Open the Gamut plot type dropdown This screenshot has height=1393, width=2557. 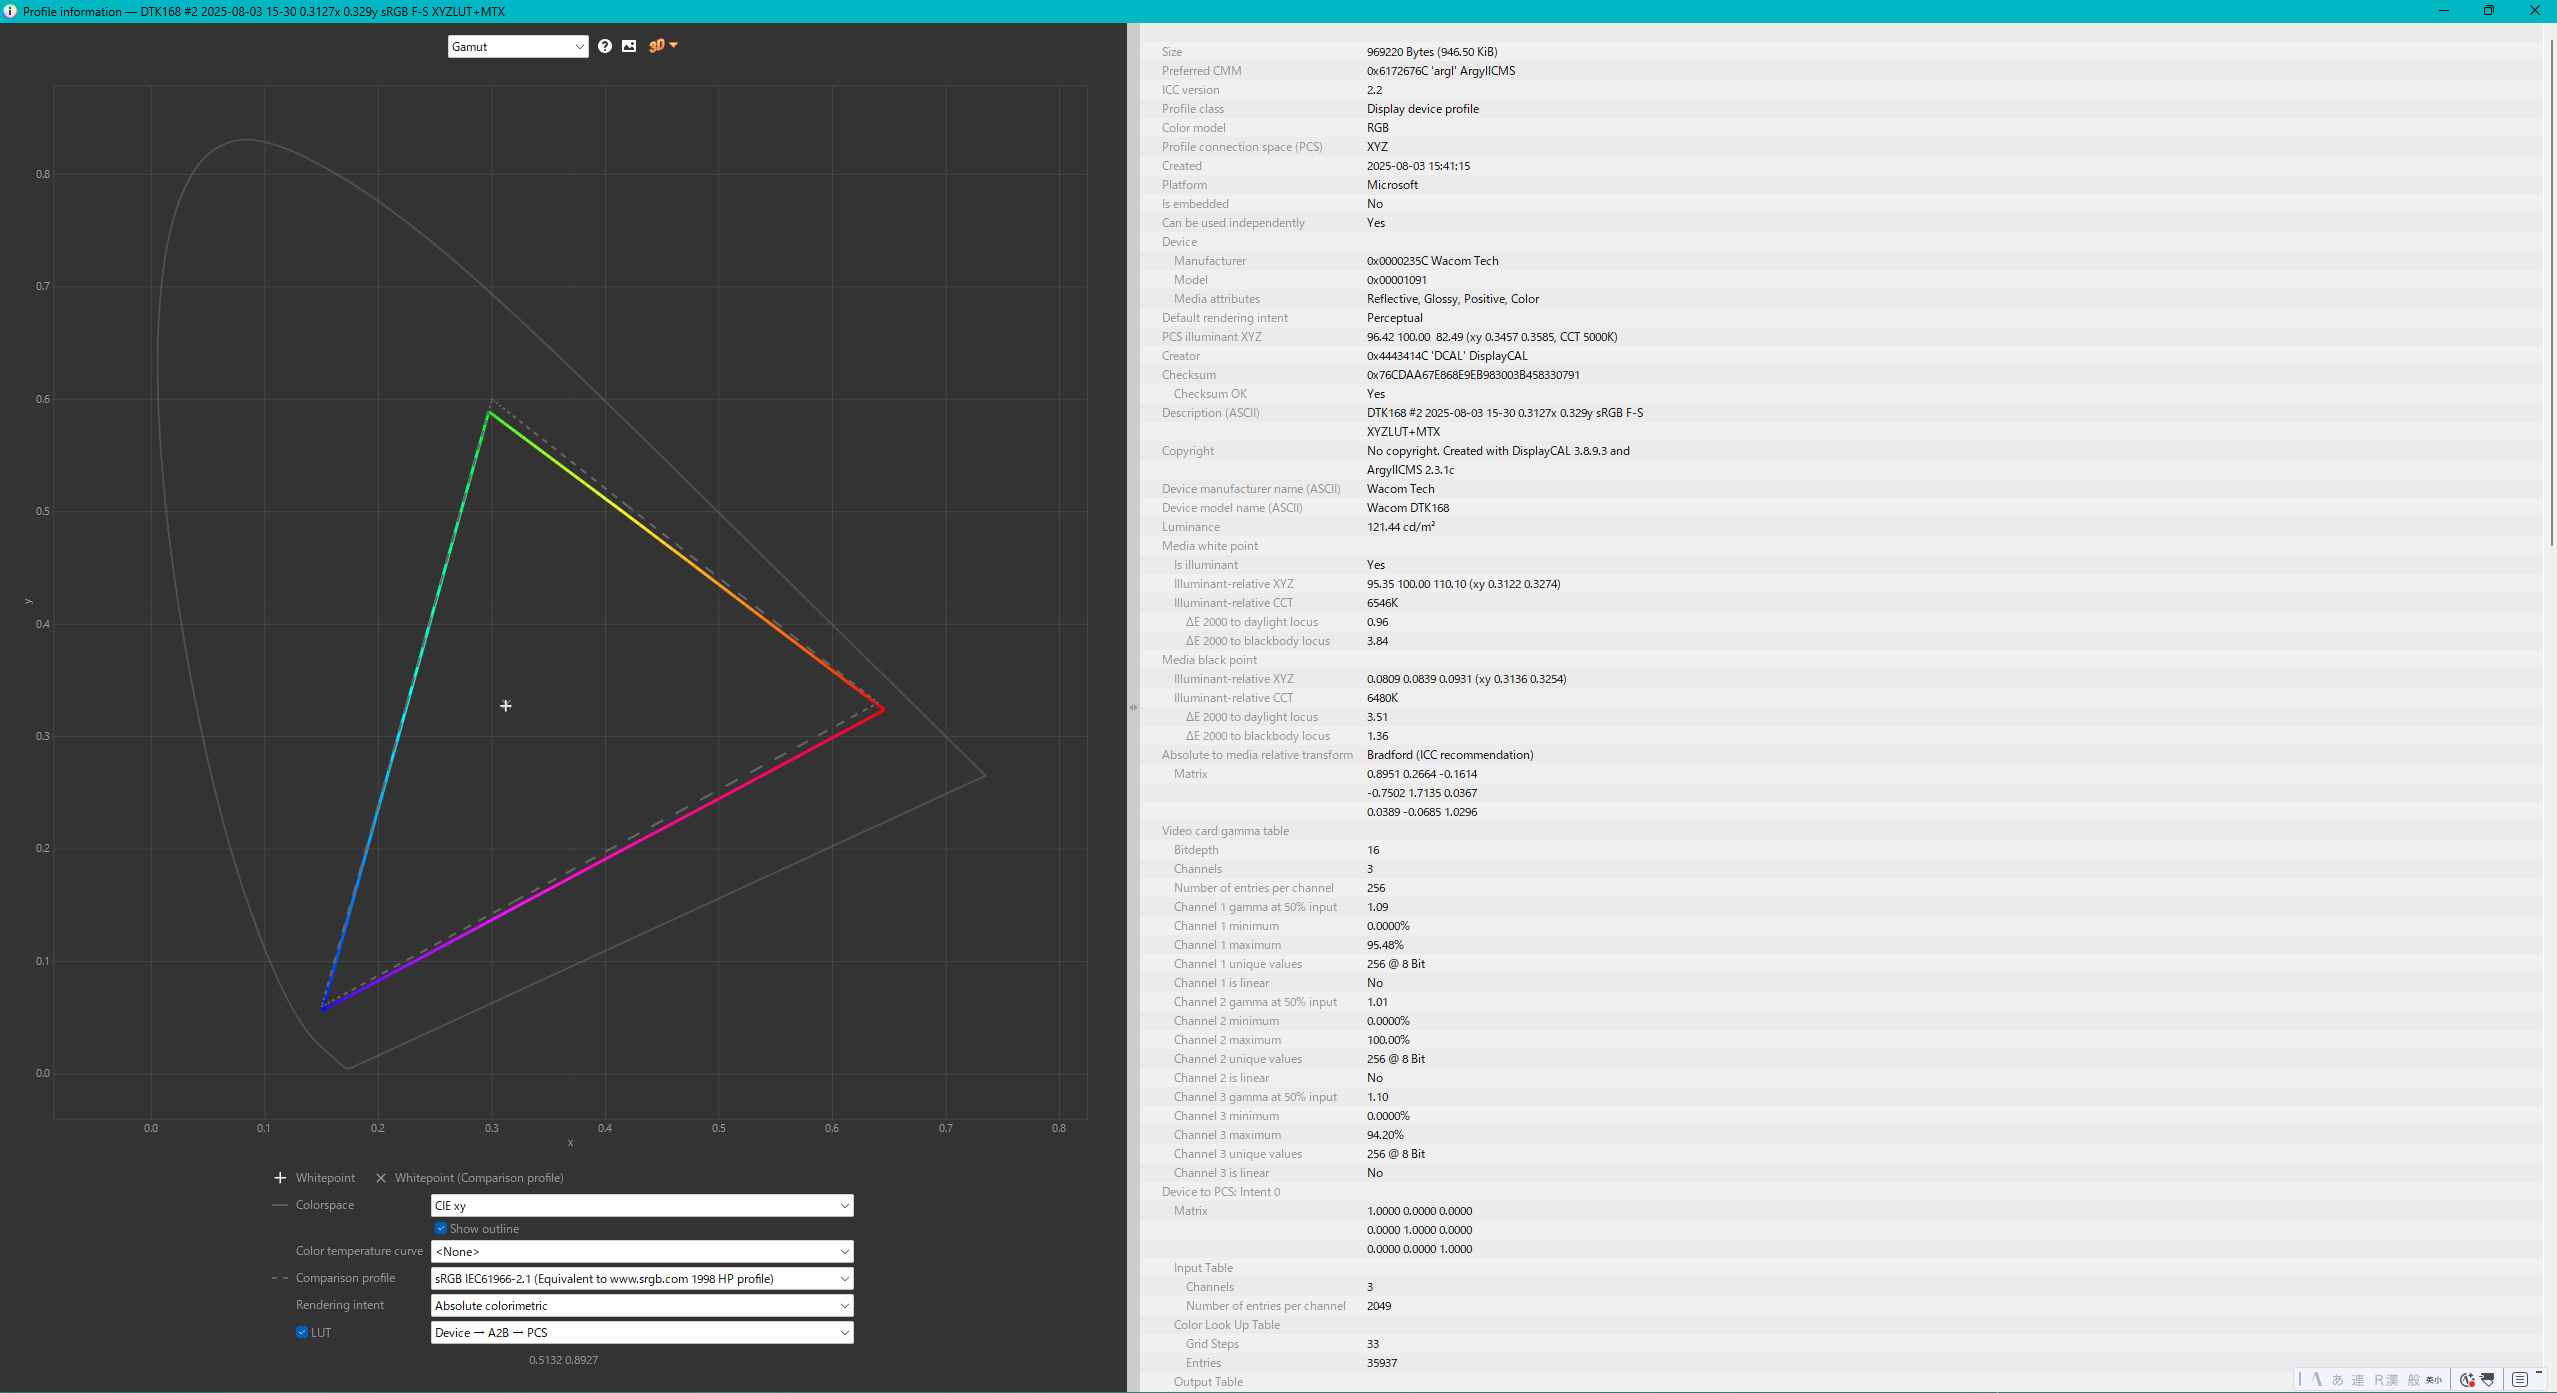[x=518, y=46]
